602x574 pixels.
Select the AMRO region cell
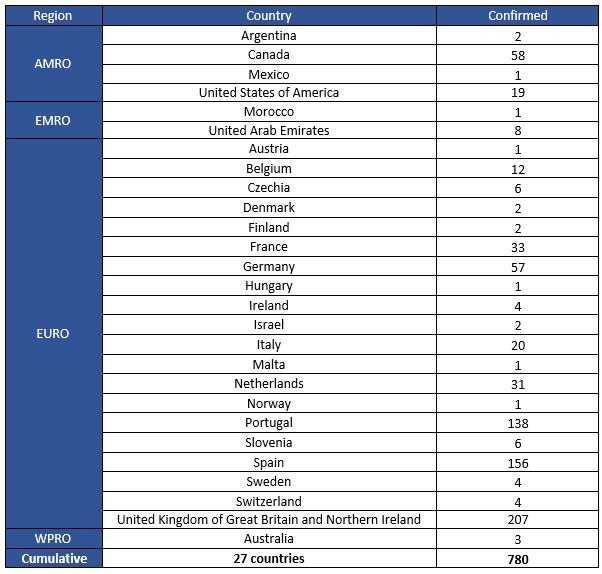[x=52, y=64]
